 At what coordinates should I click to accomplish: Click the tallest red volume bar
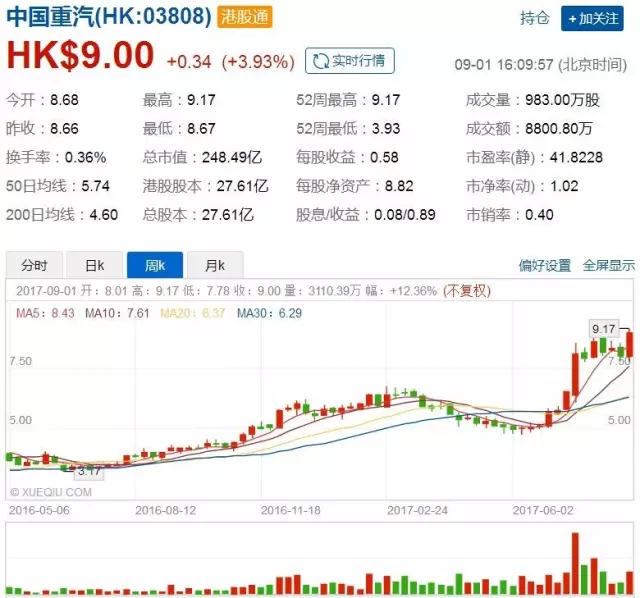point(576,563)
